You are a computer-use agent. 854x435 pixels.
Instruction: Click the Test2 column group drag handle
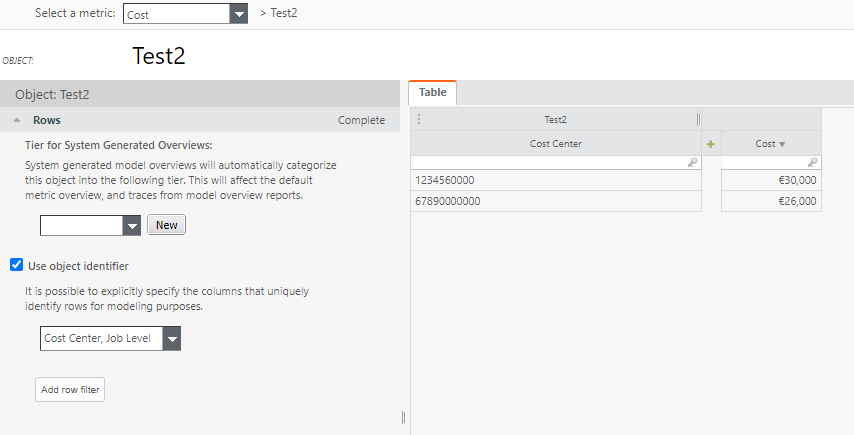click(x=419, y=120)
